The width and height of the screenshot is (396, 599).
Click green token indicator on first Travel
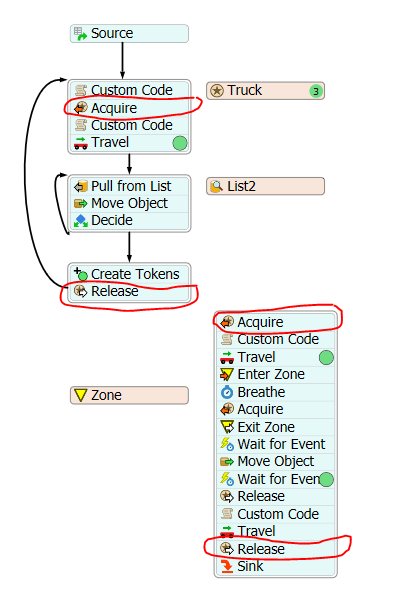tap(180, 143)
